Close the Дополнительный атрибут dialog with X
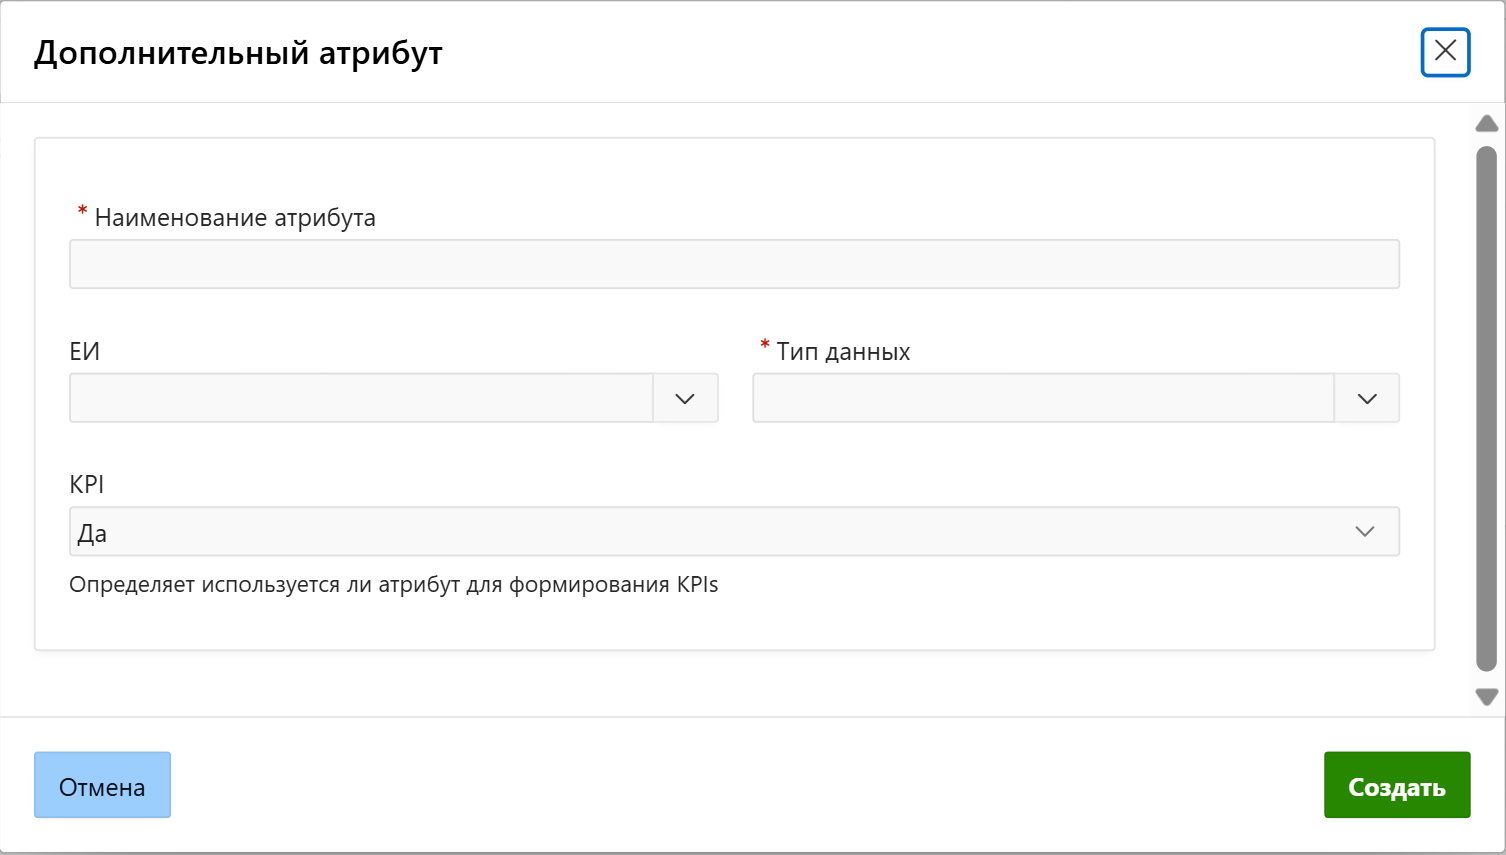The height and width of the screenshot is (855, 1506). (1445, 52)
